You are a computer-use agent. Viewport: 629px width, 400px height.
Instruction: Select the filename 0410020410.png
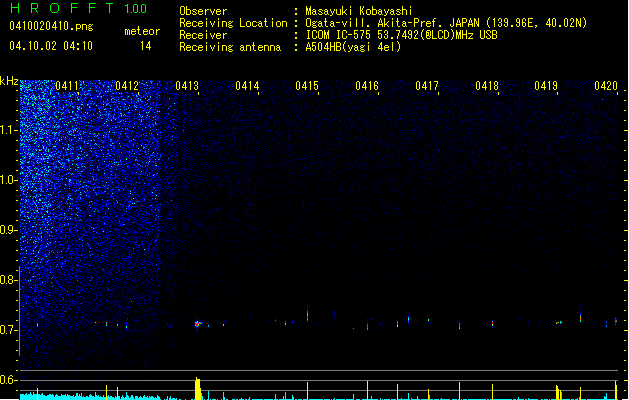pos(51,26)
